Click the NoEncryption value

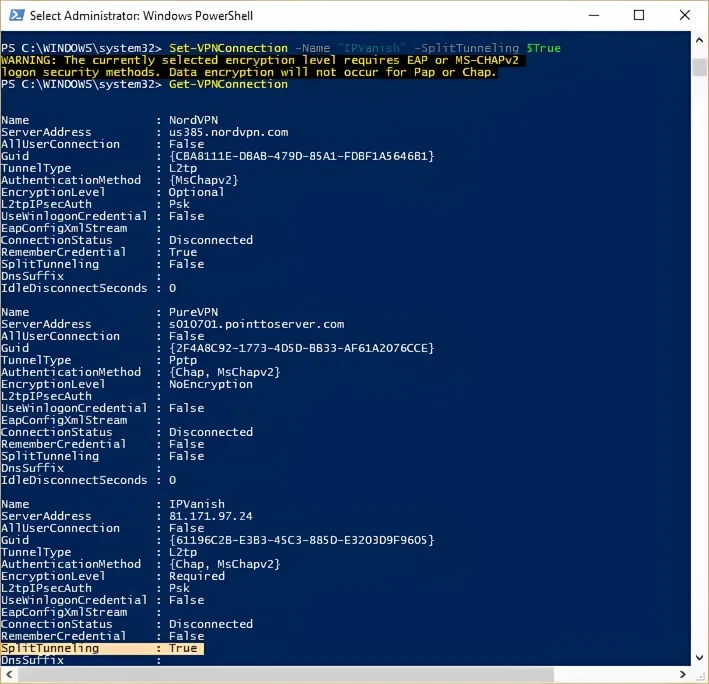coord(211,384)
